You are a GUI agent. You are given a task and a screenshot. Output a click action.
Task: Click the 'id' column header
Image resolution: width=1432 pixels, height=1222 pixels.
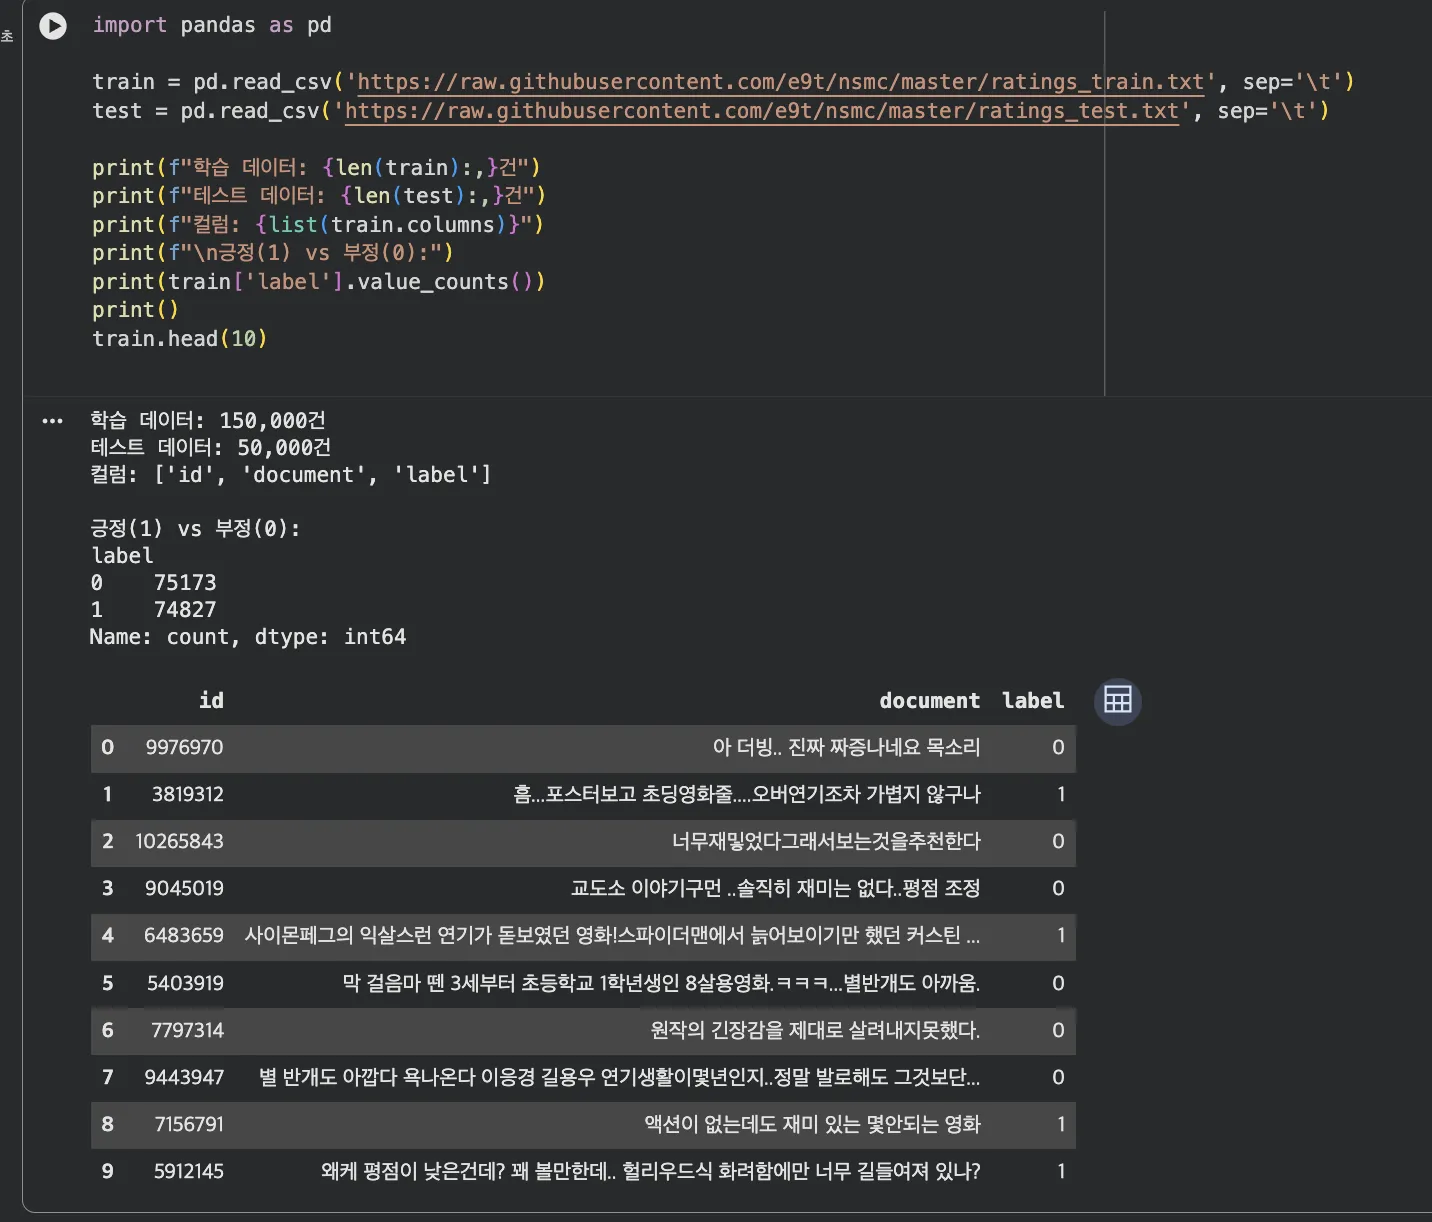[211, 701]
